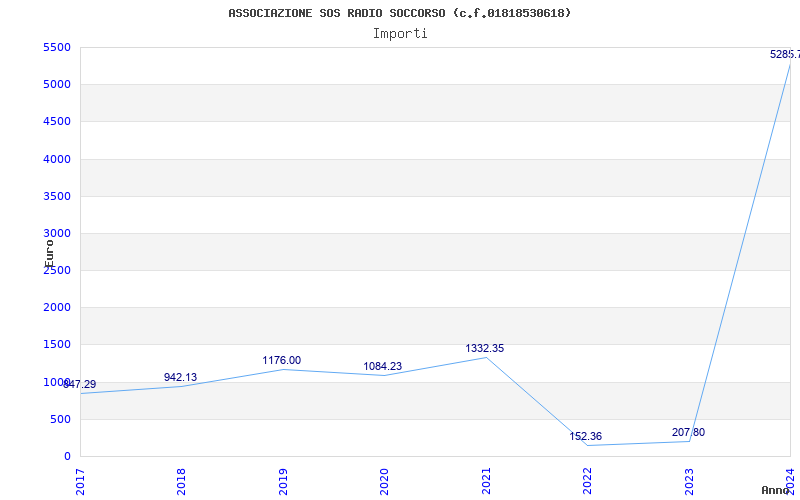Select the 152.36 data label
Viewport: 800px width, 500px height.
[586, 437]
